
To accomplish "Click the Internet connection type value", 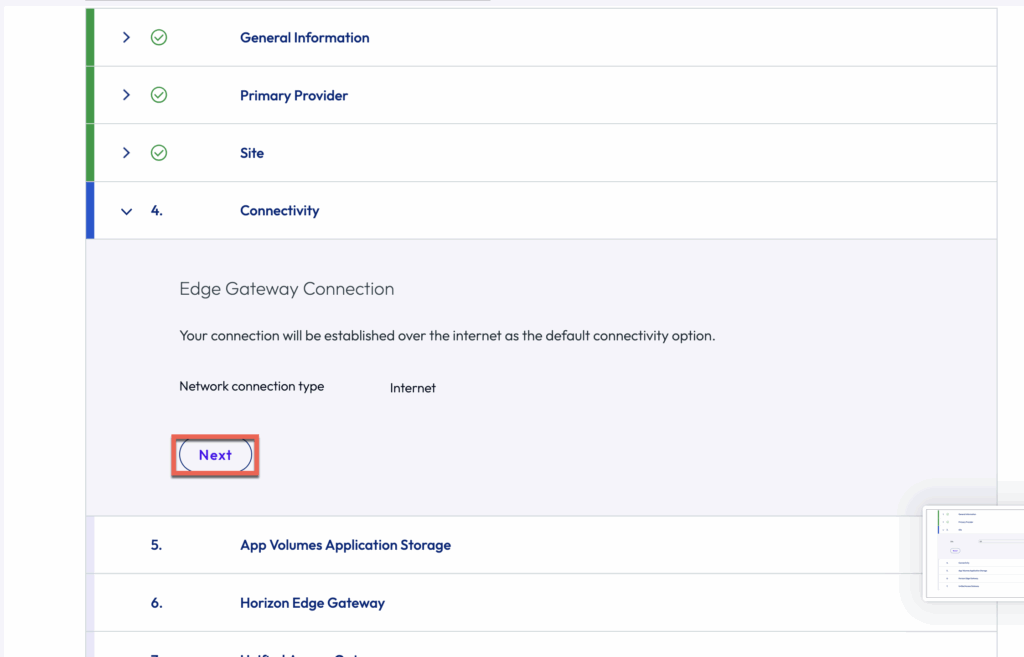I will point(412,388).
